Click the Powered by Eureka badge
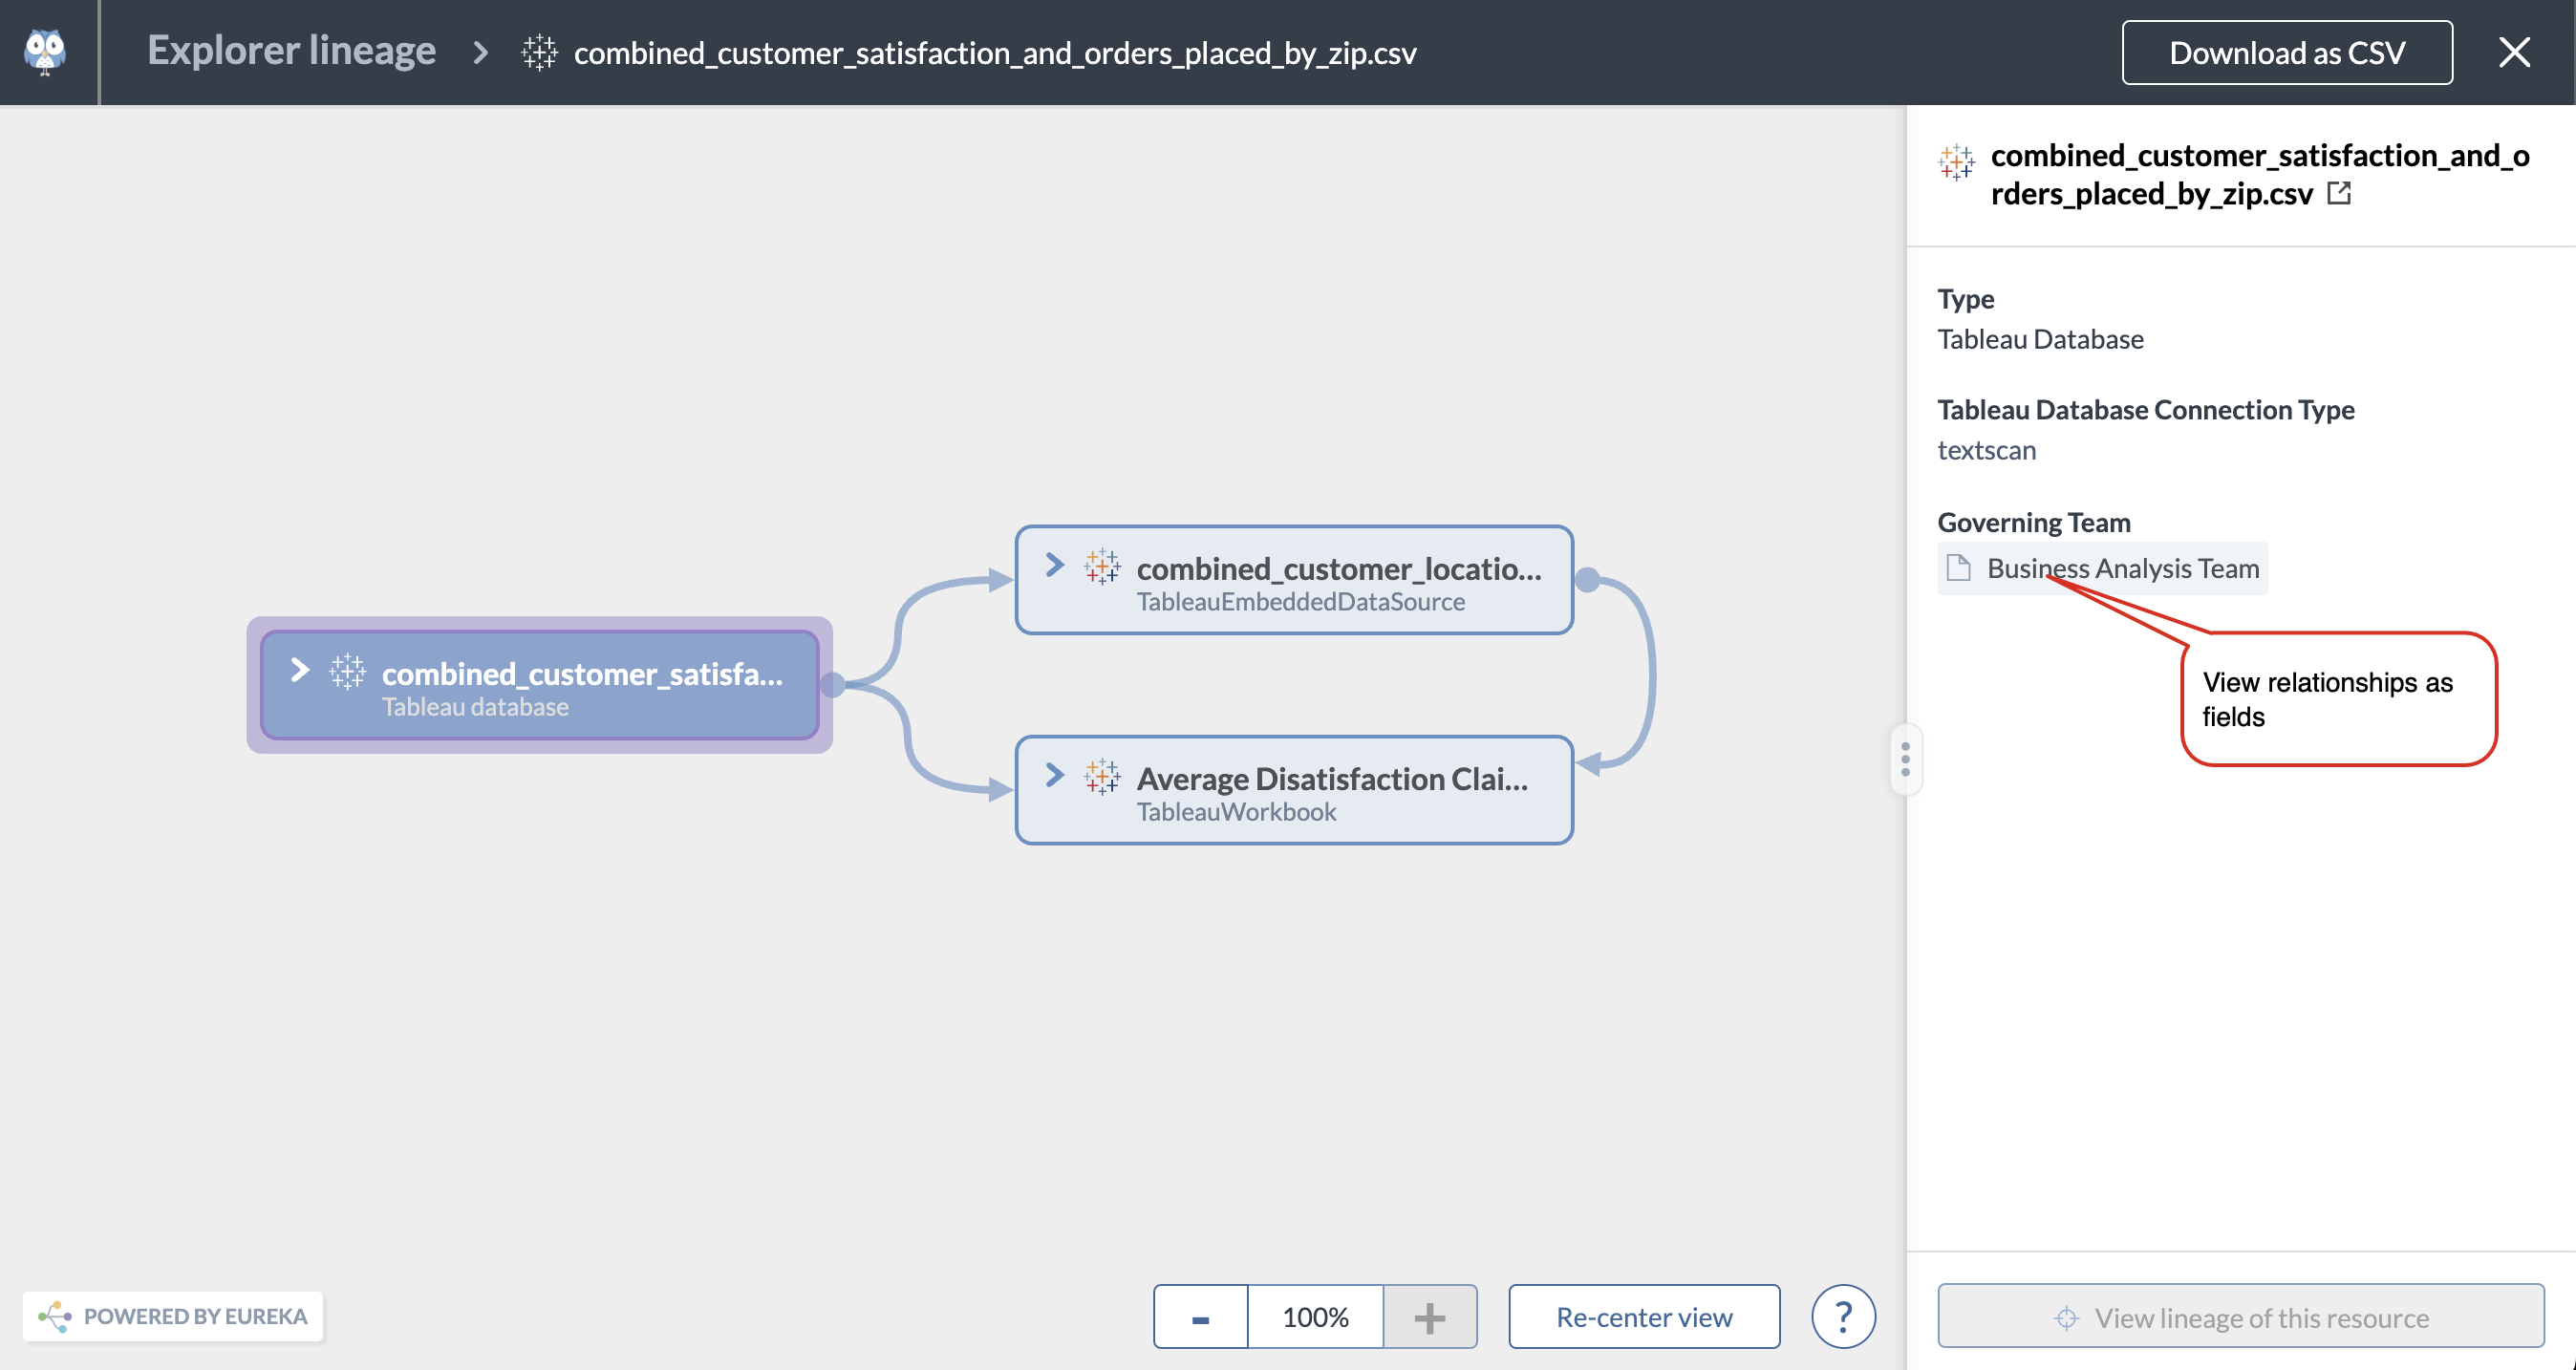This screenshot has height=1370, width=2576. [173, 1316]
